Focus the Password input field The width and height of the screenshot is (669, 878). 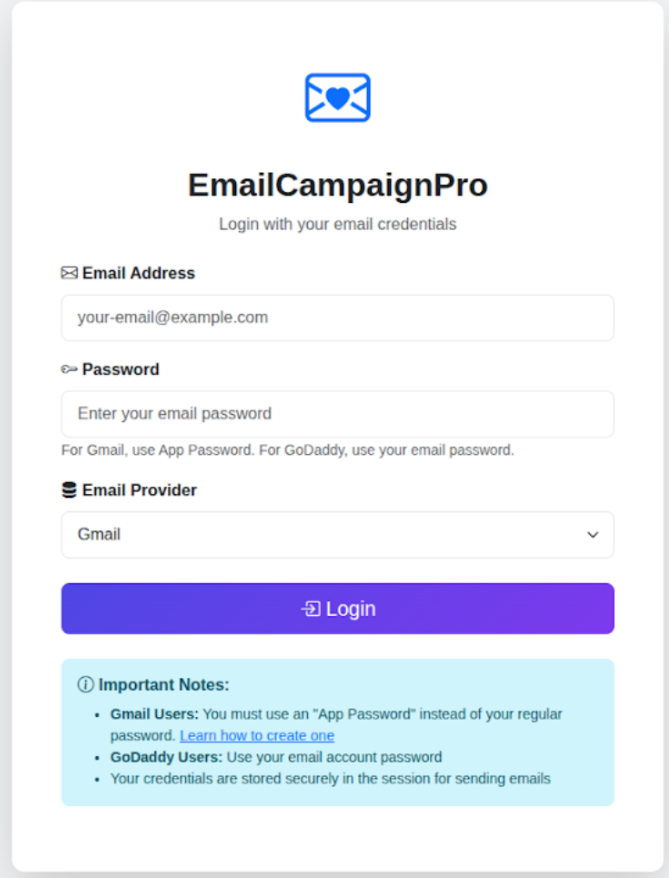point(337,414)
